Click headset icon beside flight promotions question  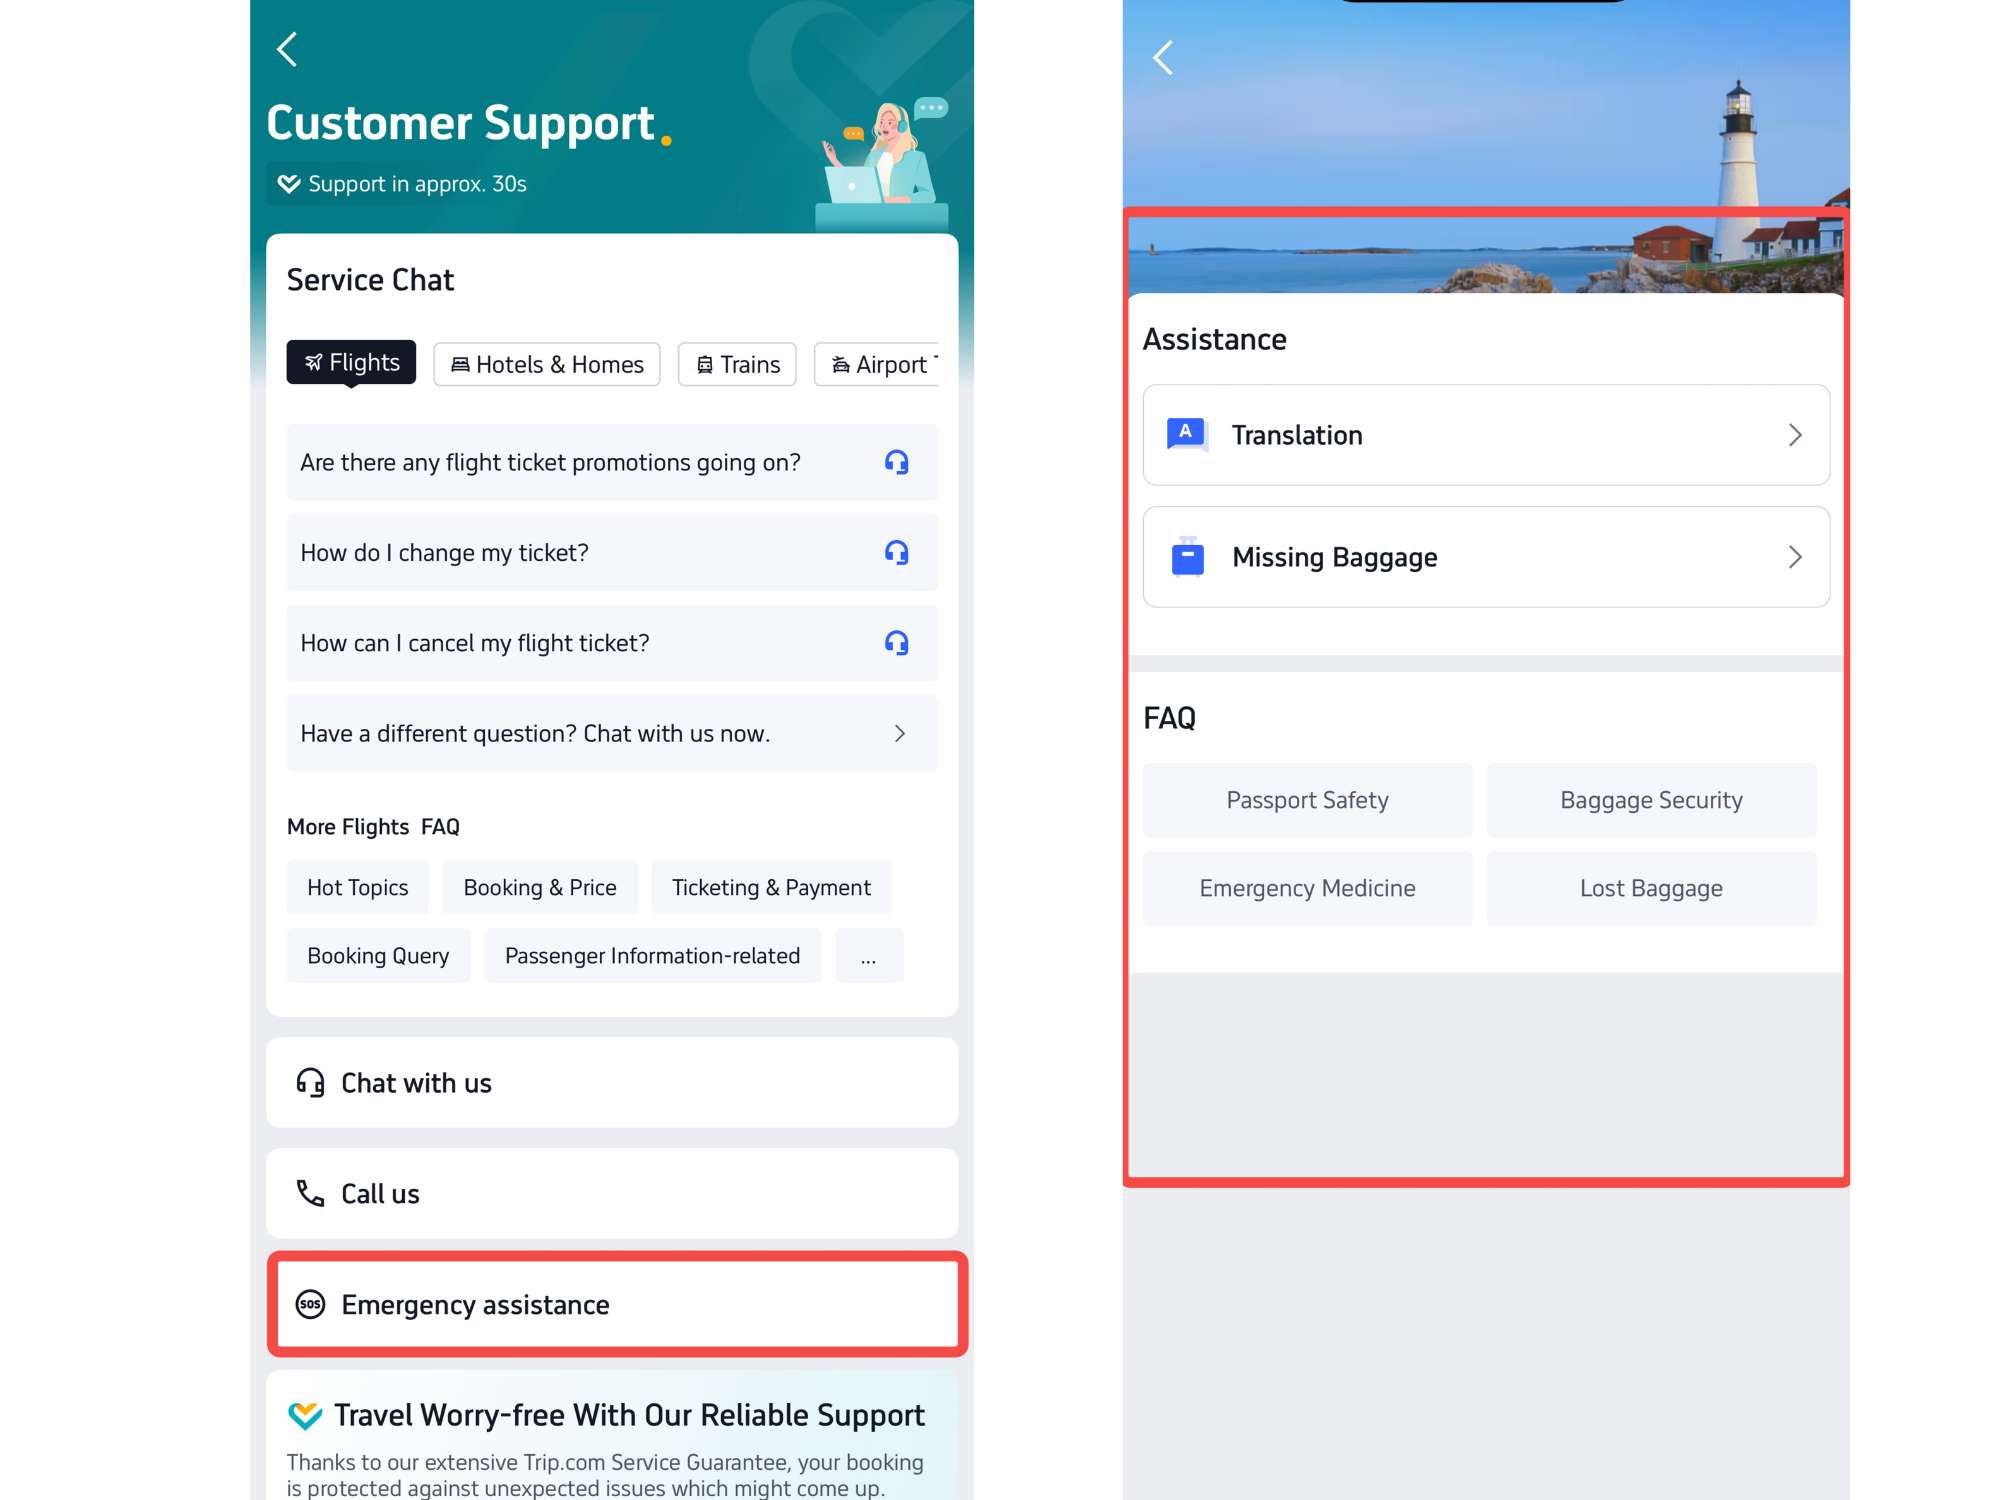tap(896, 462)
